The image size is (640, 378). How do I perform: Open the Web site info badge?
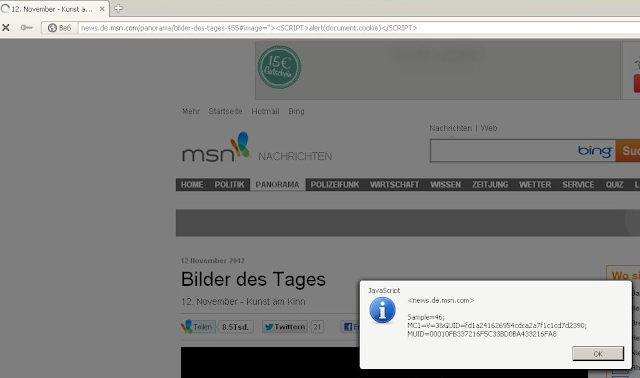pyautogui.click(x=60, y=28)
